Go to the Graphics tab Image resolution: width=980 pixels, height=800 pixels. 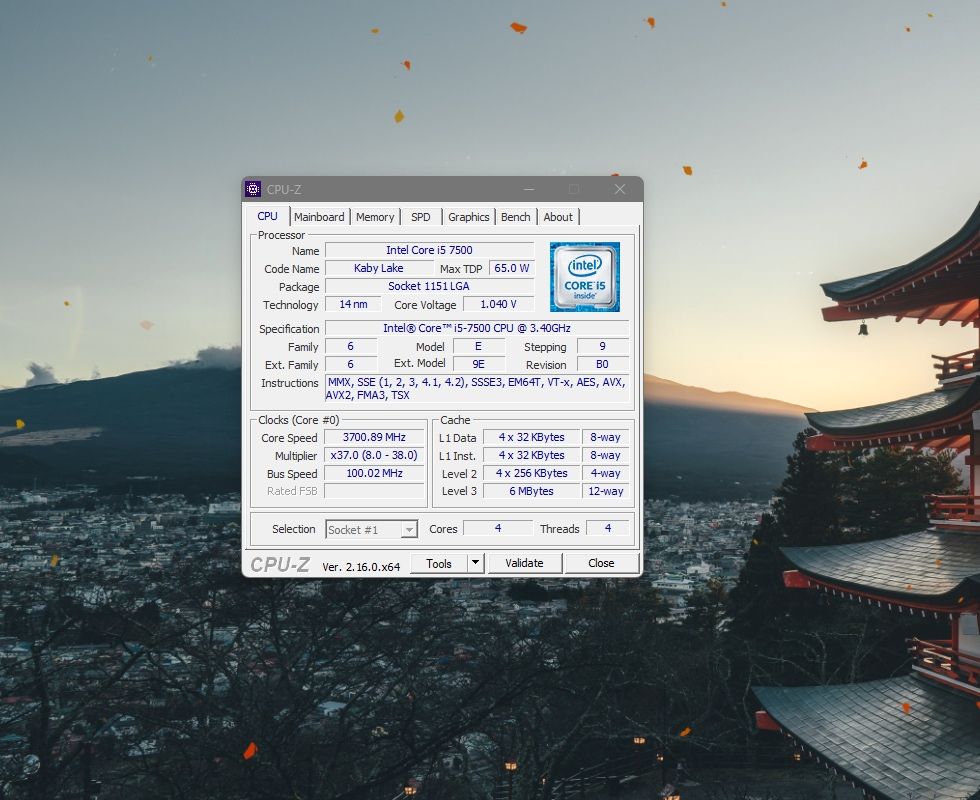pyautogui.click(x=469, y=217)
